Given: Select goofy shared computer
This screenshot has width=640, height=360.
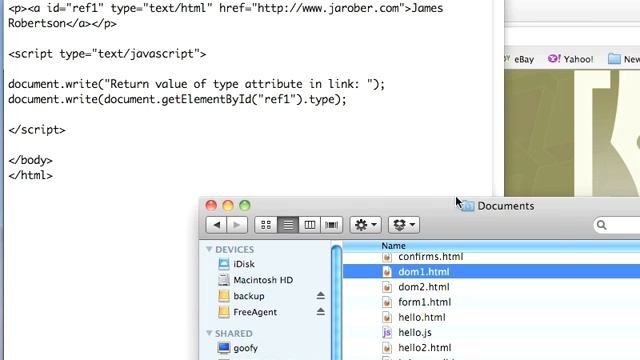Looking at the screenshot, I should coord(245,348).
